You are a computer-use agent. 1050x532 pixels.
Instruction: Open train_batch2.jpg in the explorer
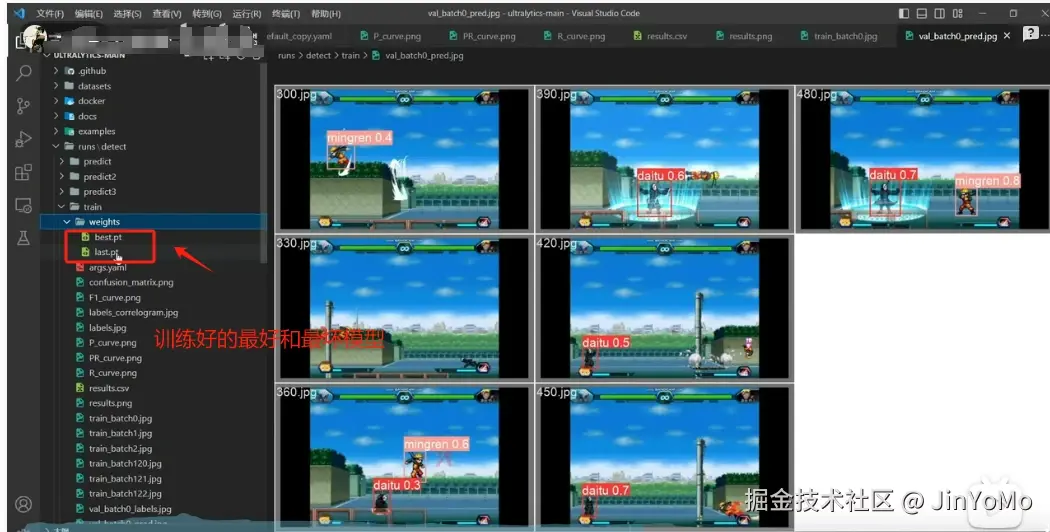tap(120, 448)
